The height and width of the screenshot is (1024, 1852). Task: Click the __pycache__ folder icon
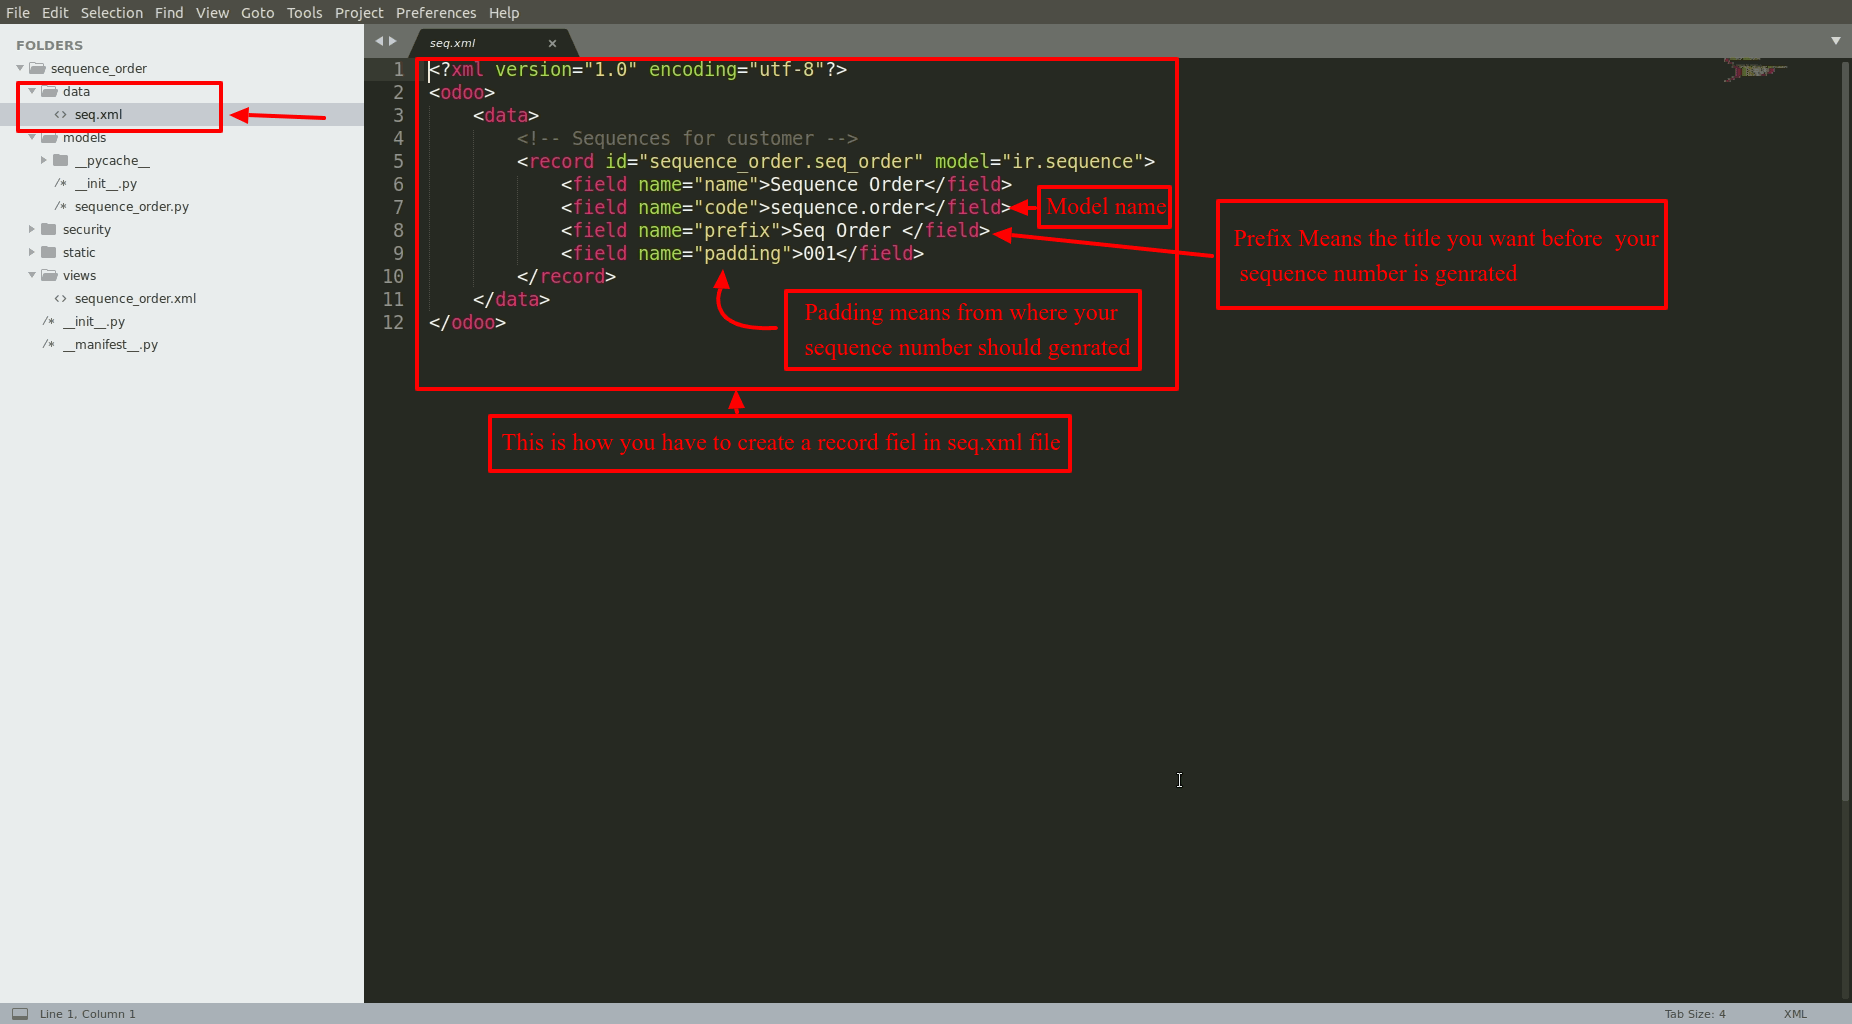[x=61, y=160]
